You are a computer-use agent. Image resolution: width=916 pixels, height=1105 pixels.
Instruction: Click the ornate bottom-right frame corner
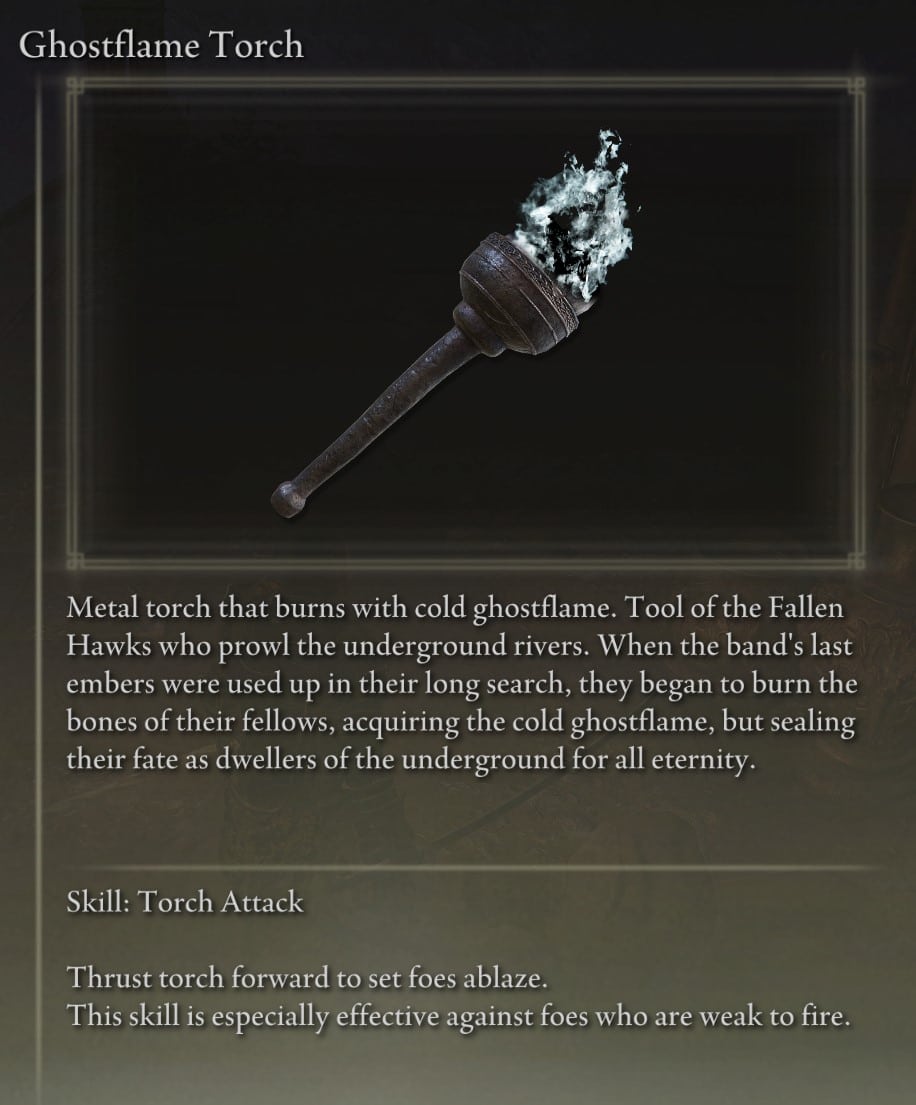[x=855, y=560]
